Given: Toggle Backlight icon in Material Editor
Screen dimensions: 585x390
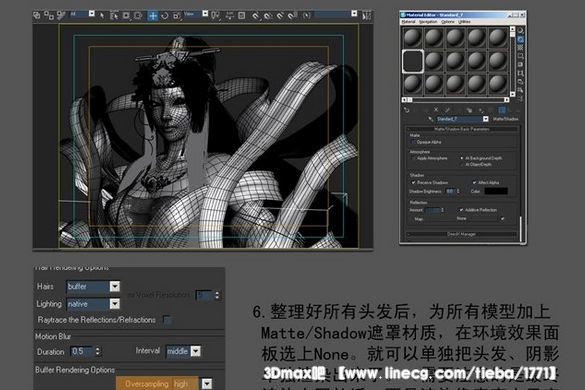Looking at the screenshot, I should click(520, 39).
